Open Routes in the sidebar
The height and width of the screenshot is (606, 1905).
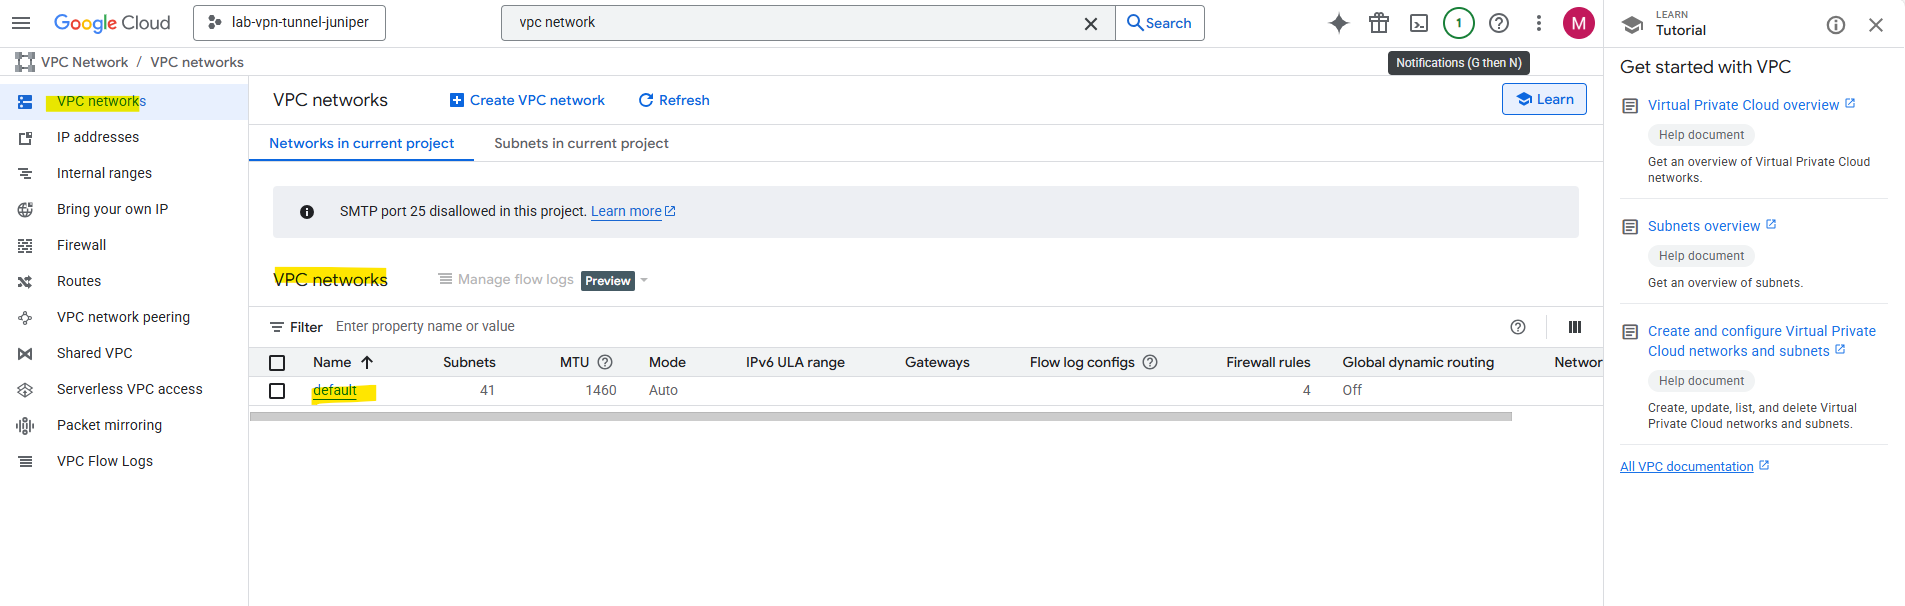coord(124,281)
